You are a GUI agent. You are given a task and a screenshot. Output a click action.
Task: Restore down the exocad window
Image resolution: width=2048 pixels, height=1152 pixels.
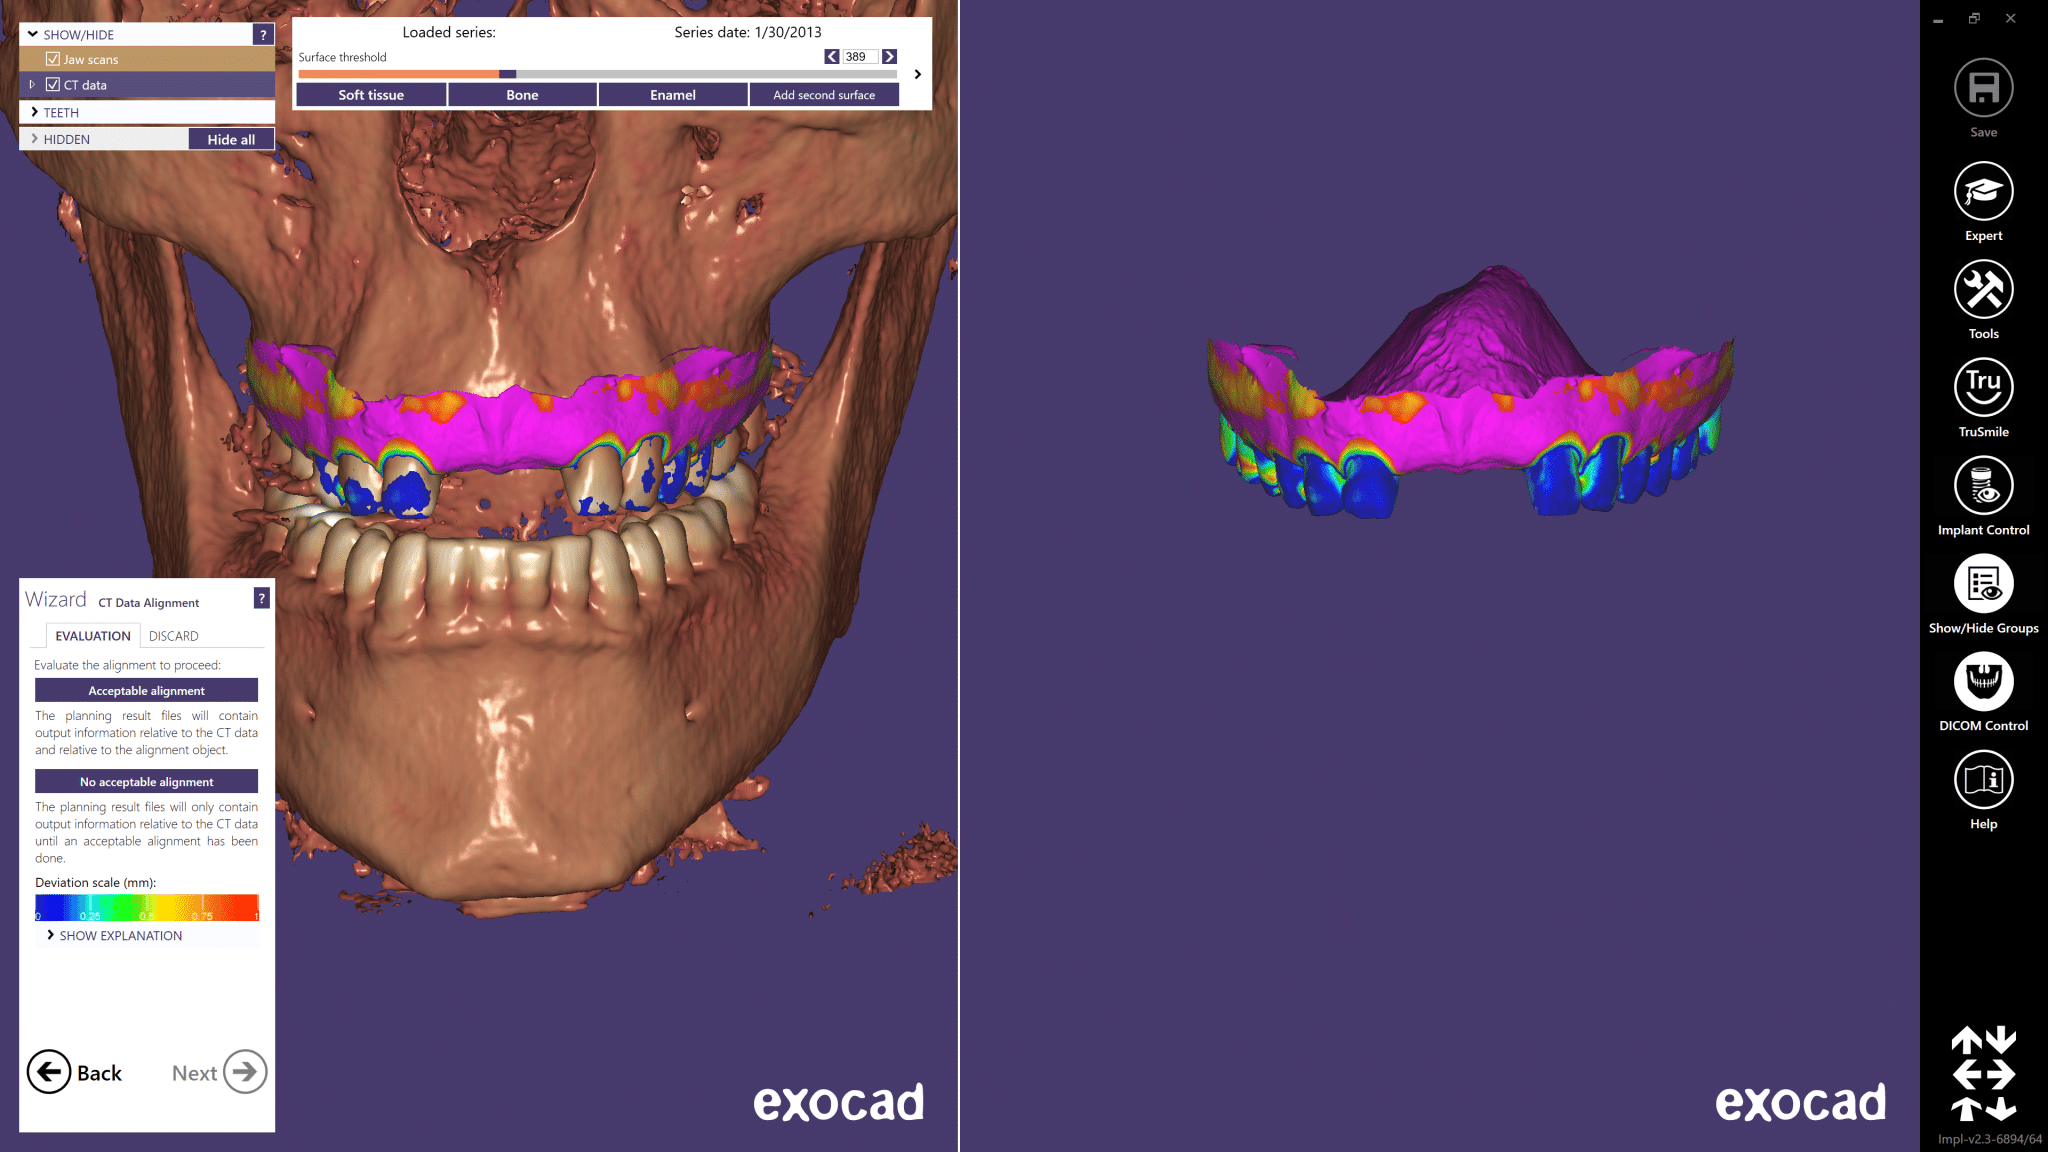(1974, 19)
